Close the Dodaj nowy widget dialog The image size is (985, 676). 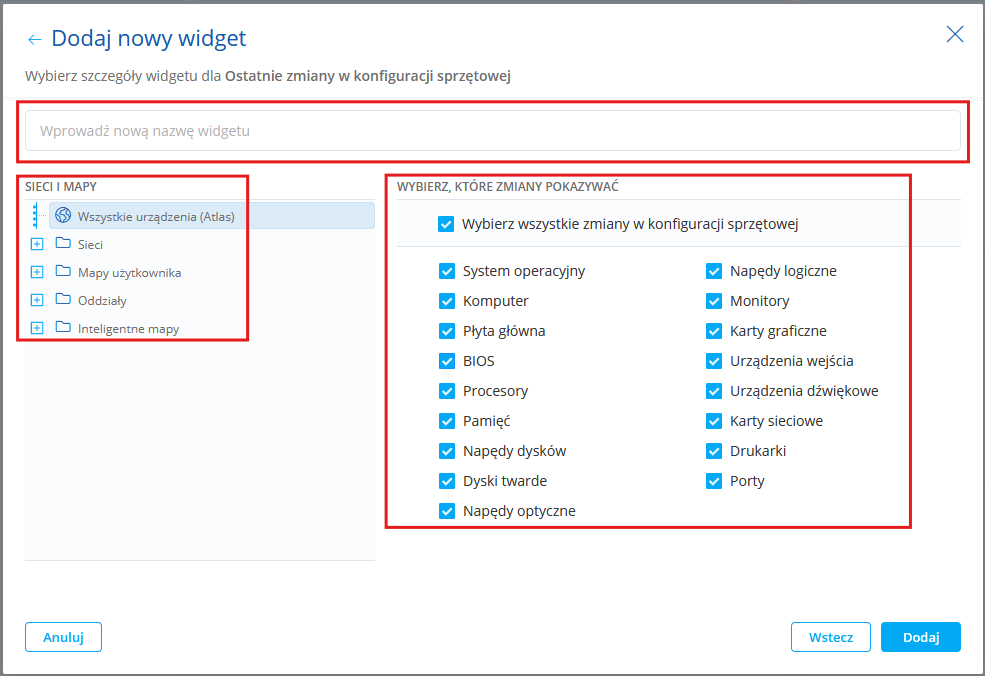[955, 35]
